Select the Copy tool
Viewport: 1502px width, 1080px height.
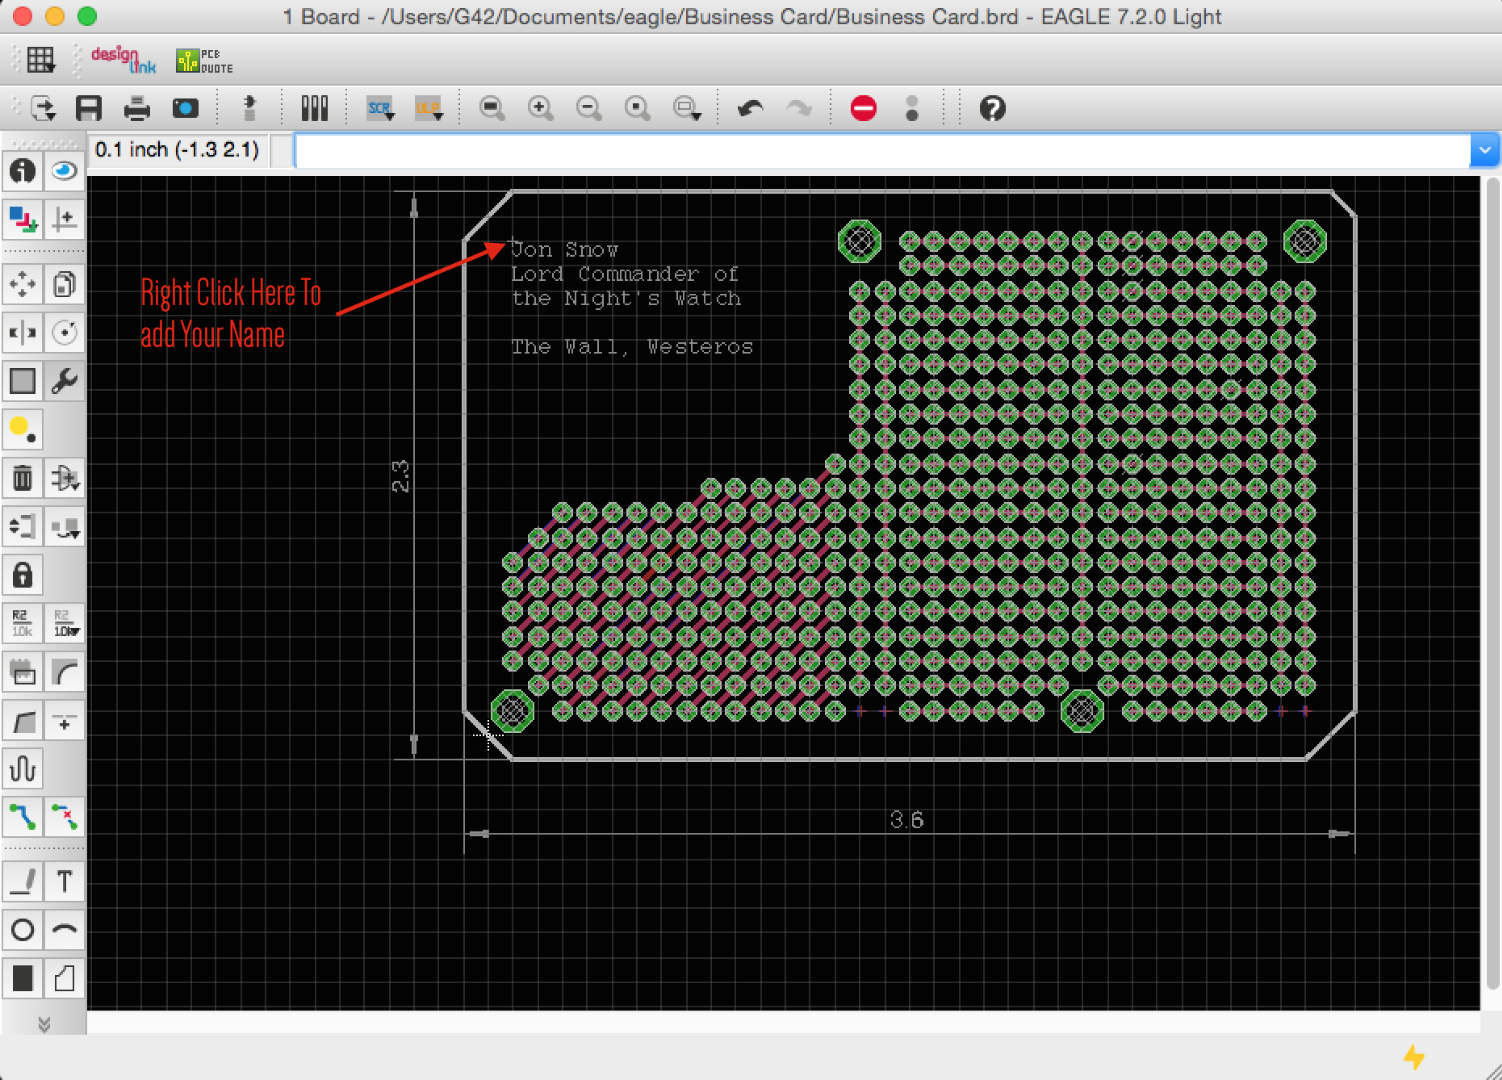coord(64,284)
